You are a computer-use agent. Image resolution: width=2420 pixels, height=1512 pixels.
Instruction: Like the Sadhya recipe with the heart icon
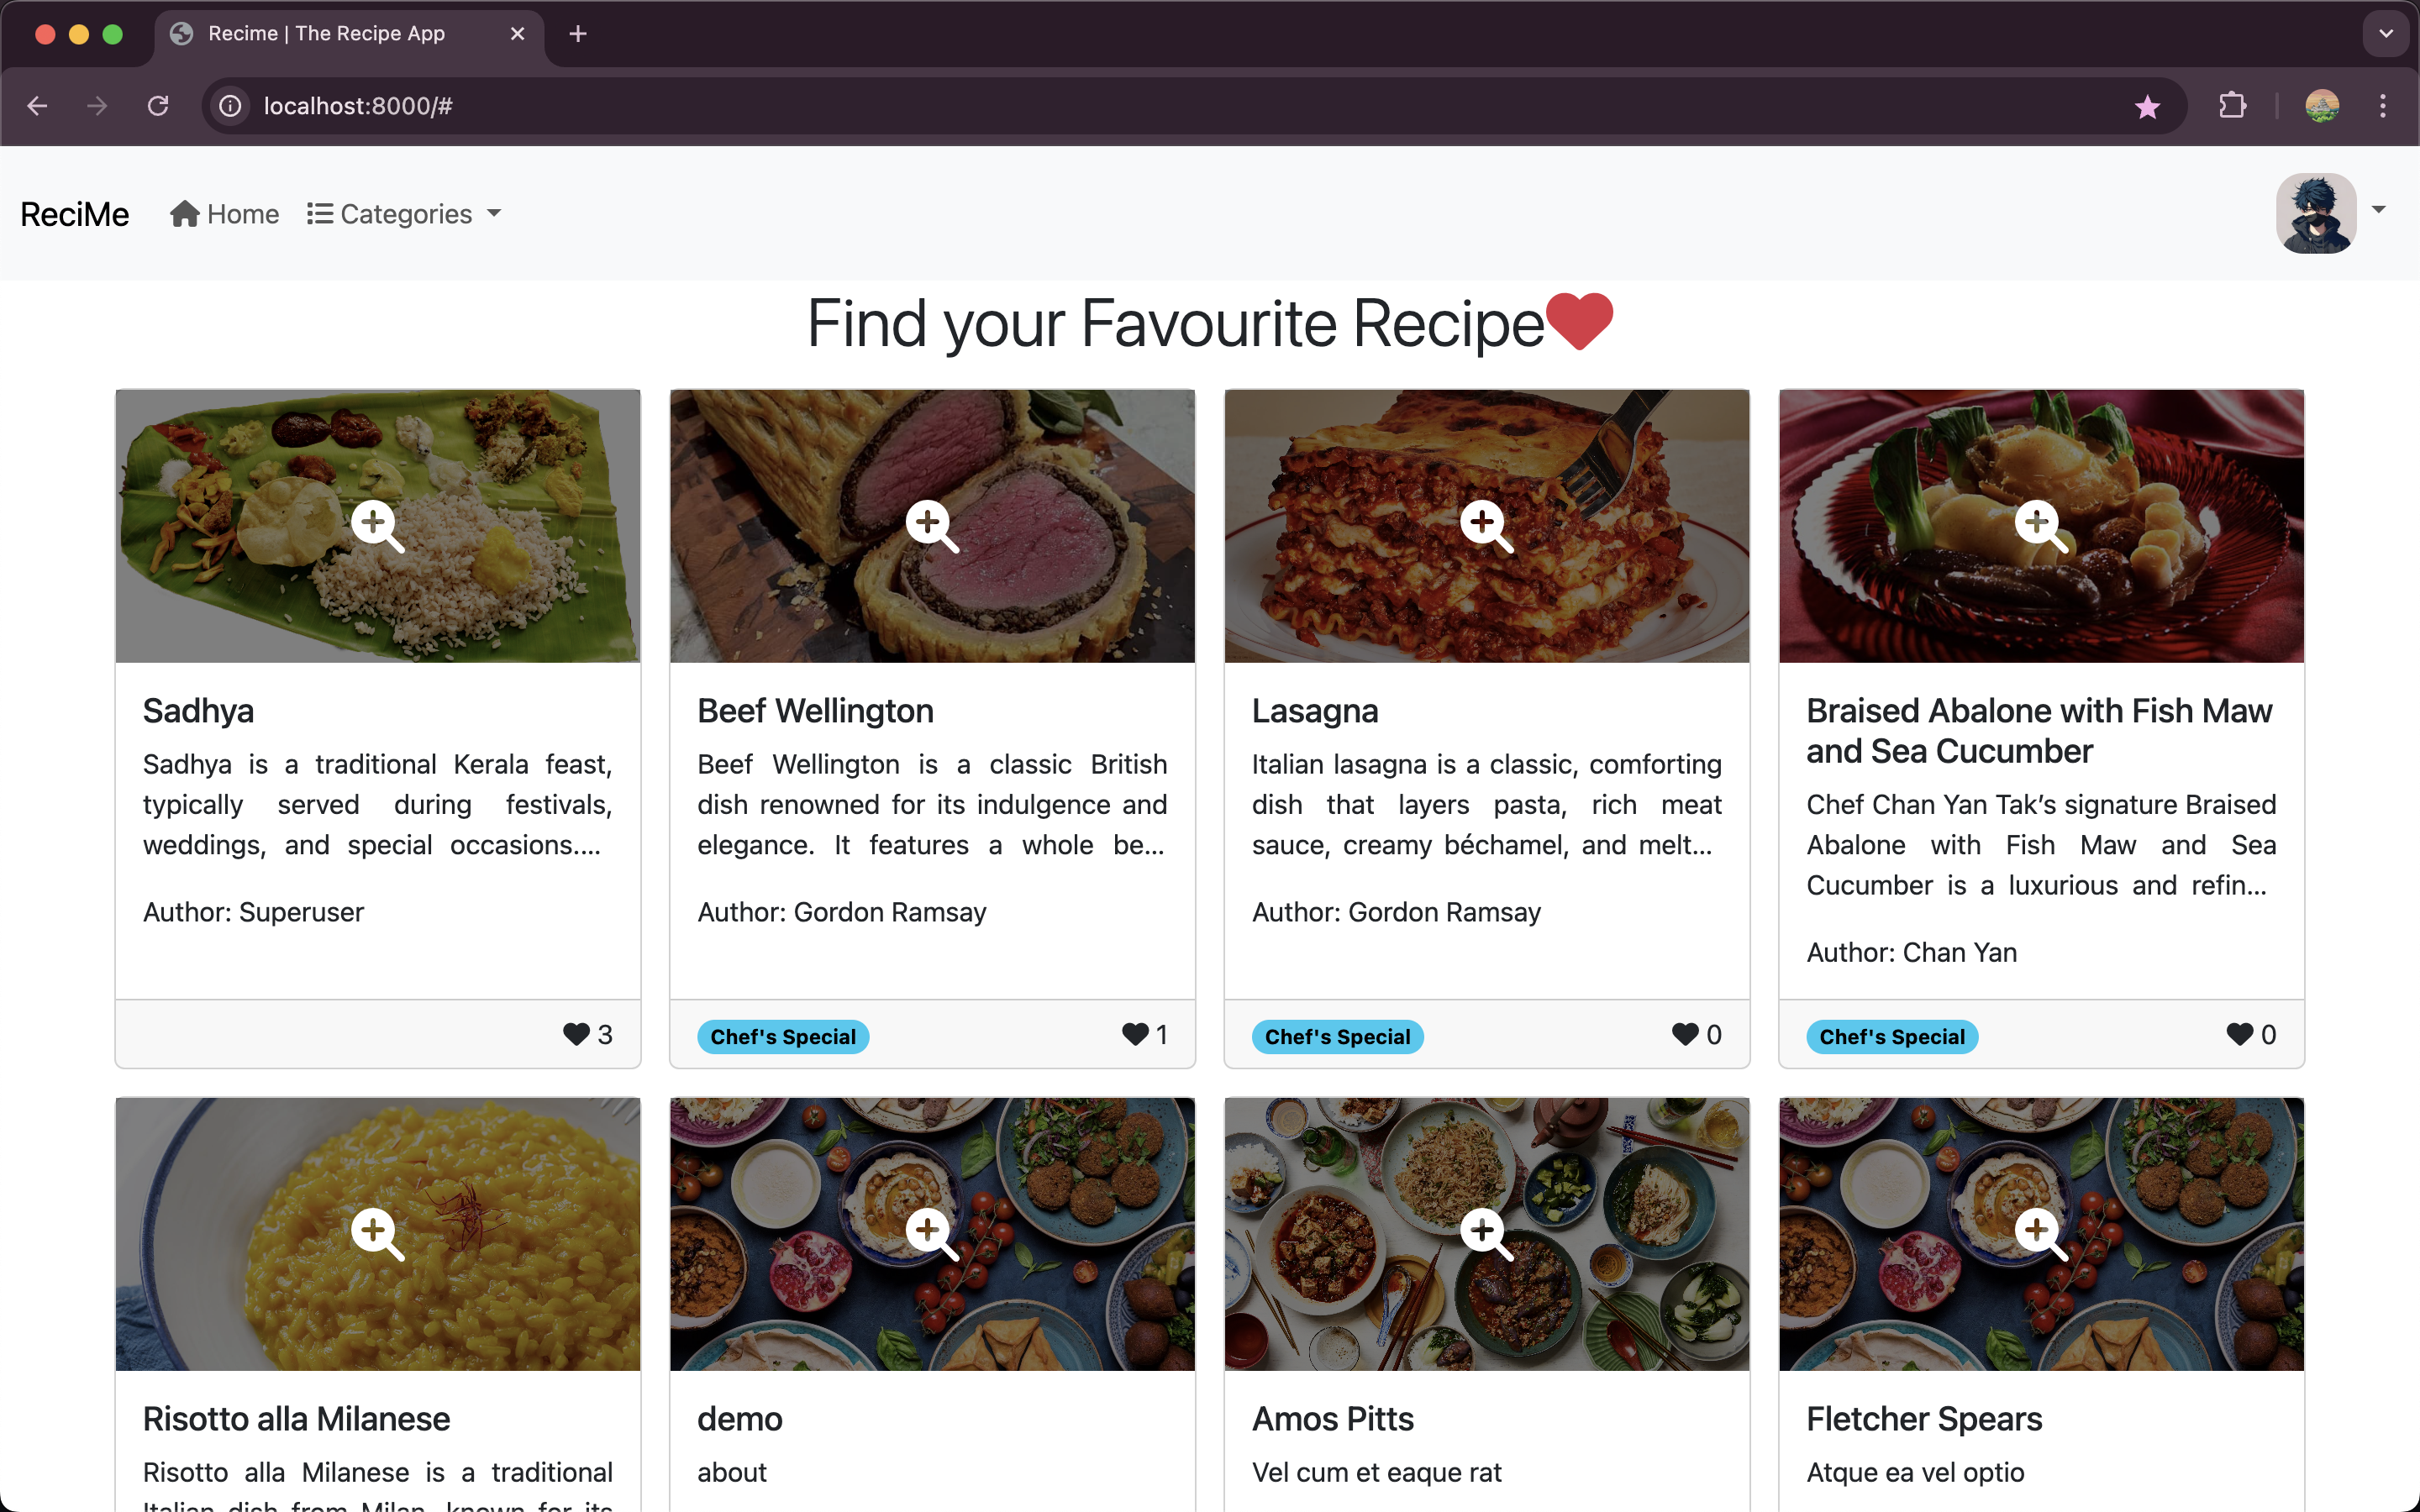coord(576,1034)
